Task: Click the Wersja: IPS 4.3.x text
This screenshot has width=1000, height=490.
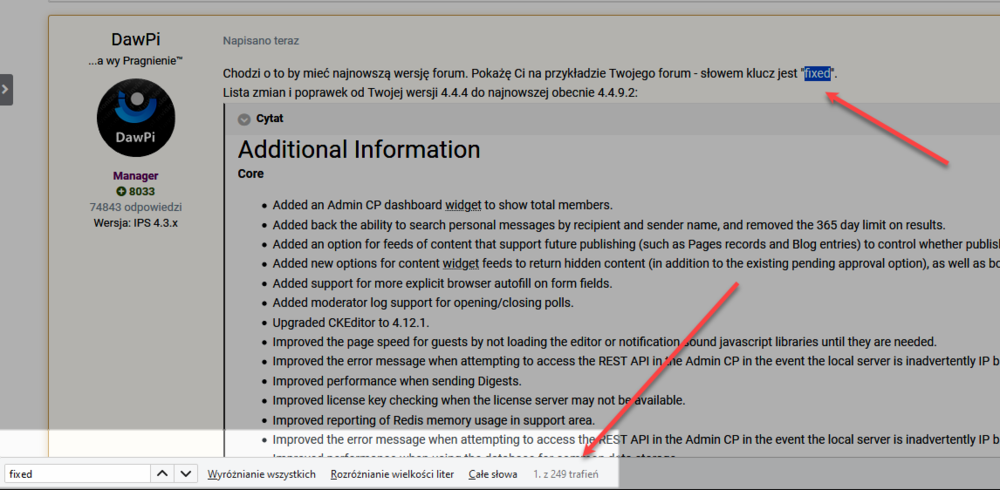Action: pos(136,222)
